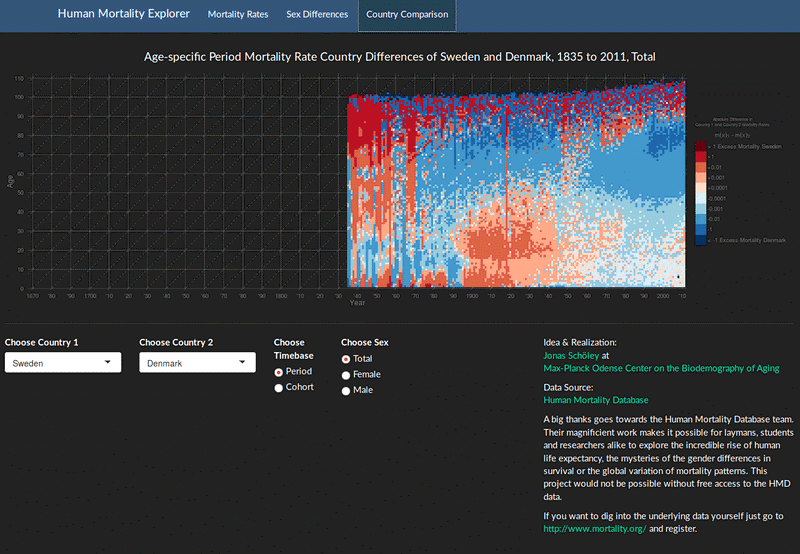800x554 pixels.
Task: Click the Choose Timebase label
Action: [x=293, y=349]
